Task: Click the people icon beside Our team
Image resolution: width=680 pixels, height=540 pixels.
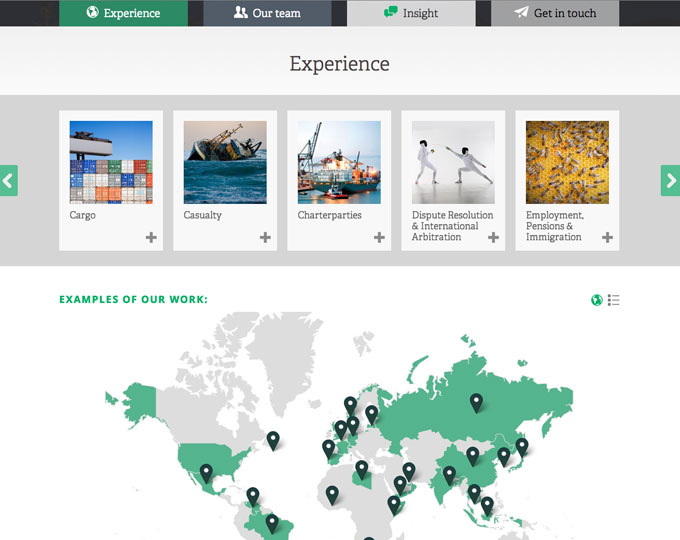Action: [241, 12]
